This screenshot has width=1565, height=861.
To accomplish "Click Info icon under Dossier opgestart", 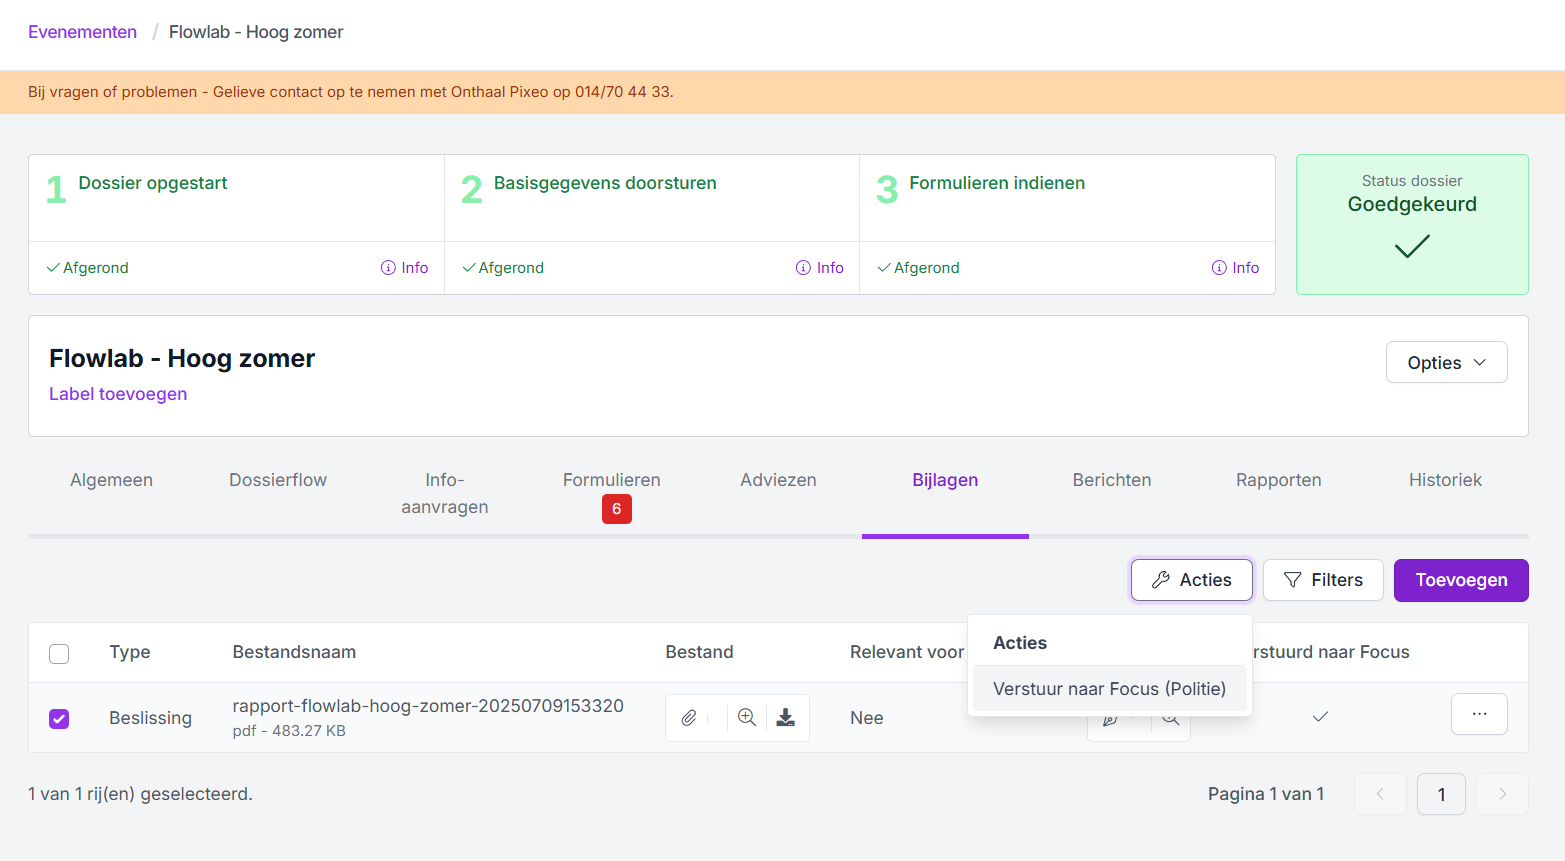I will point(404,268).
